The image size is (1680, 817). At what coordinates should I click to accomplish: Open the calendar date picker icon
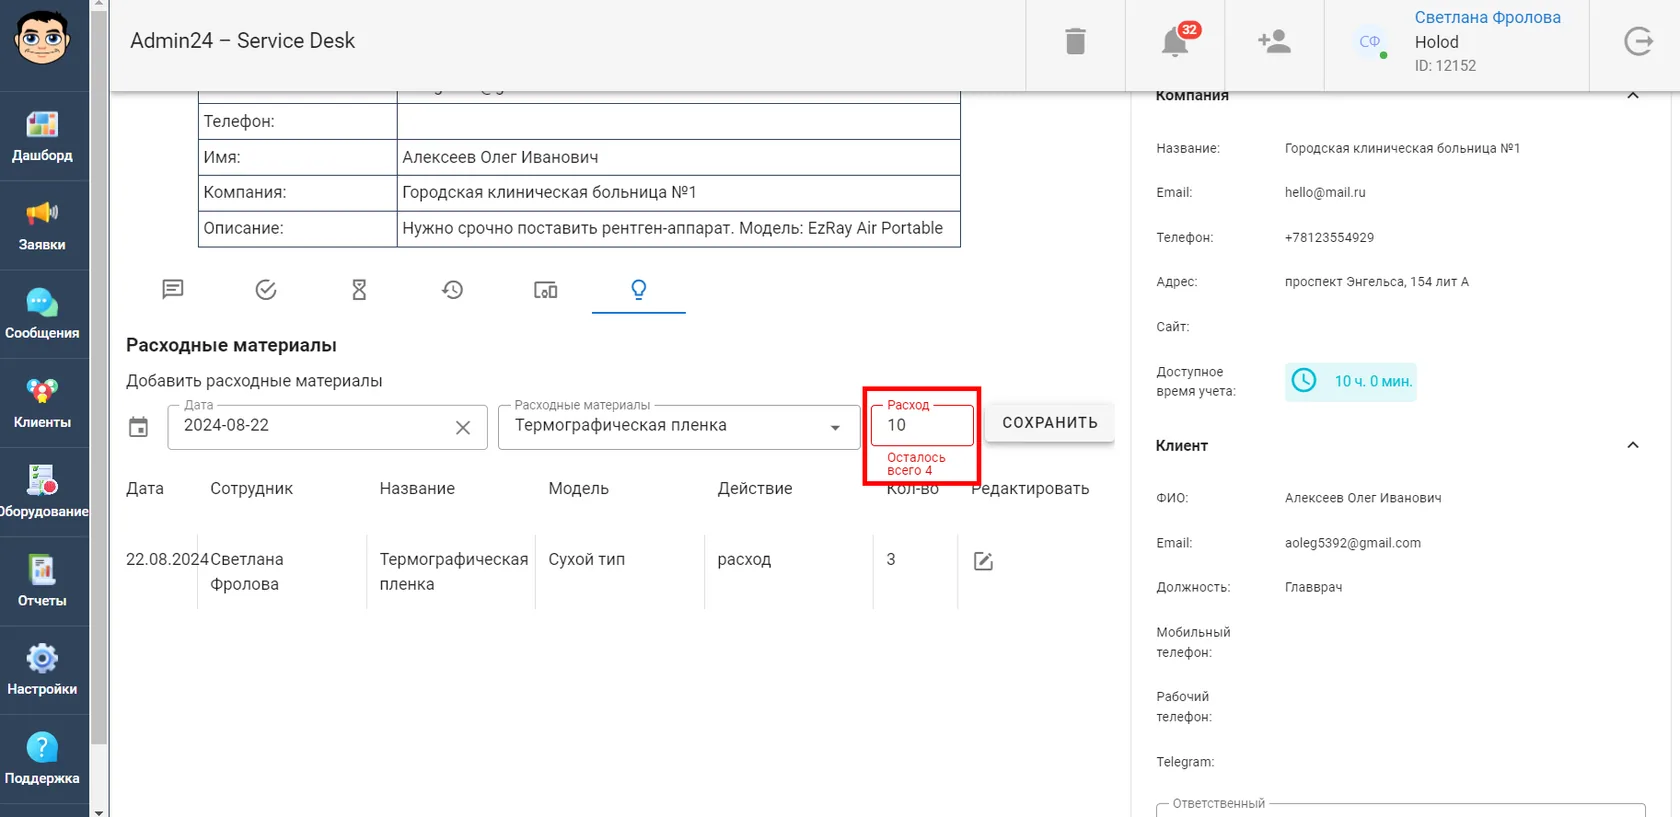tap(139, 427)
